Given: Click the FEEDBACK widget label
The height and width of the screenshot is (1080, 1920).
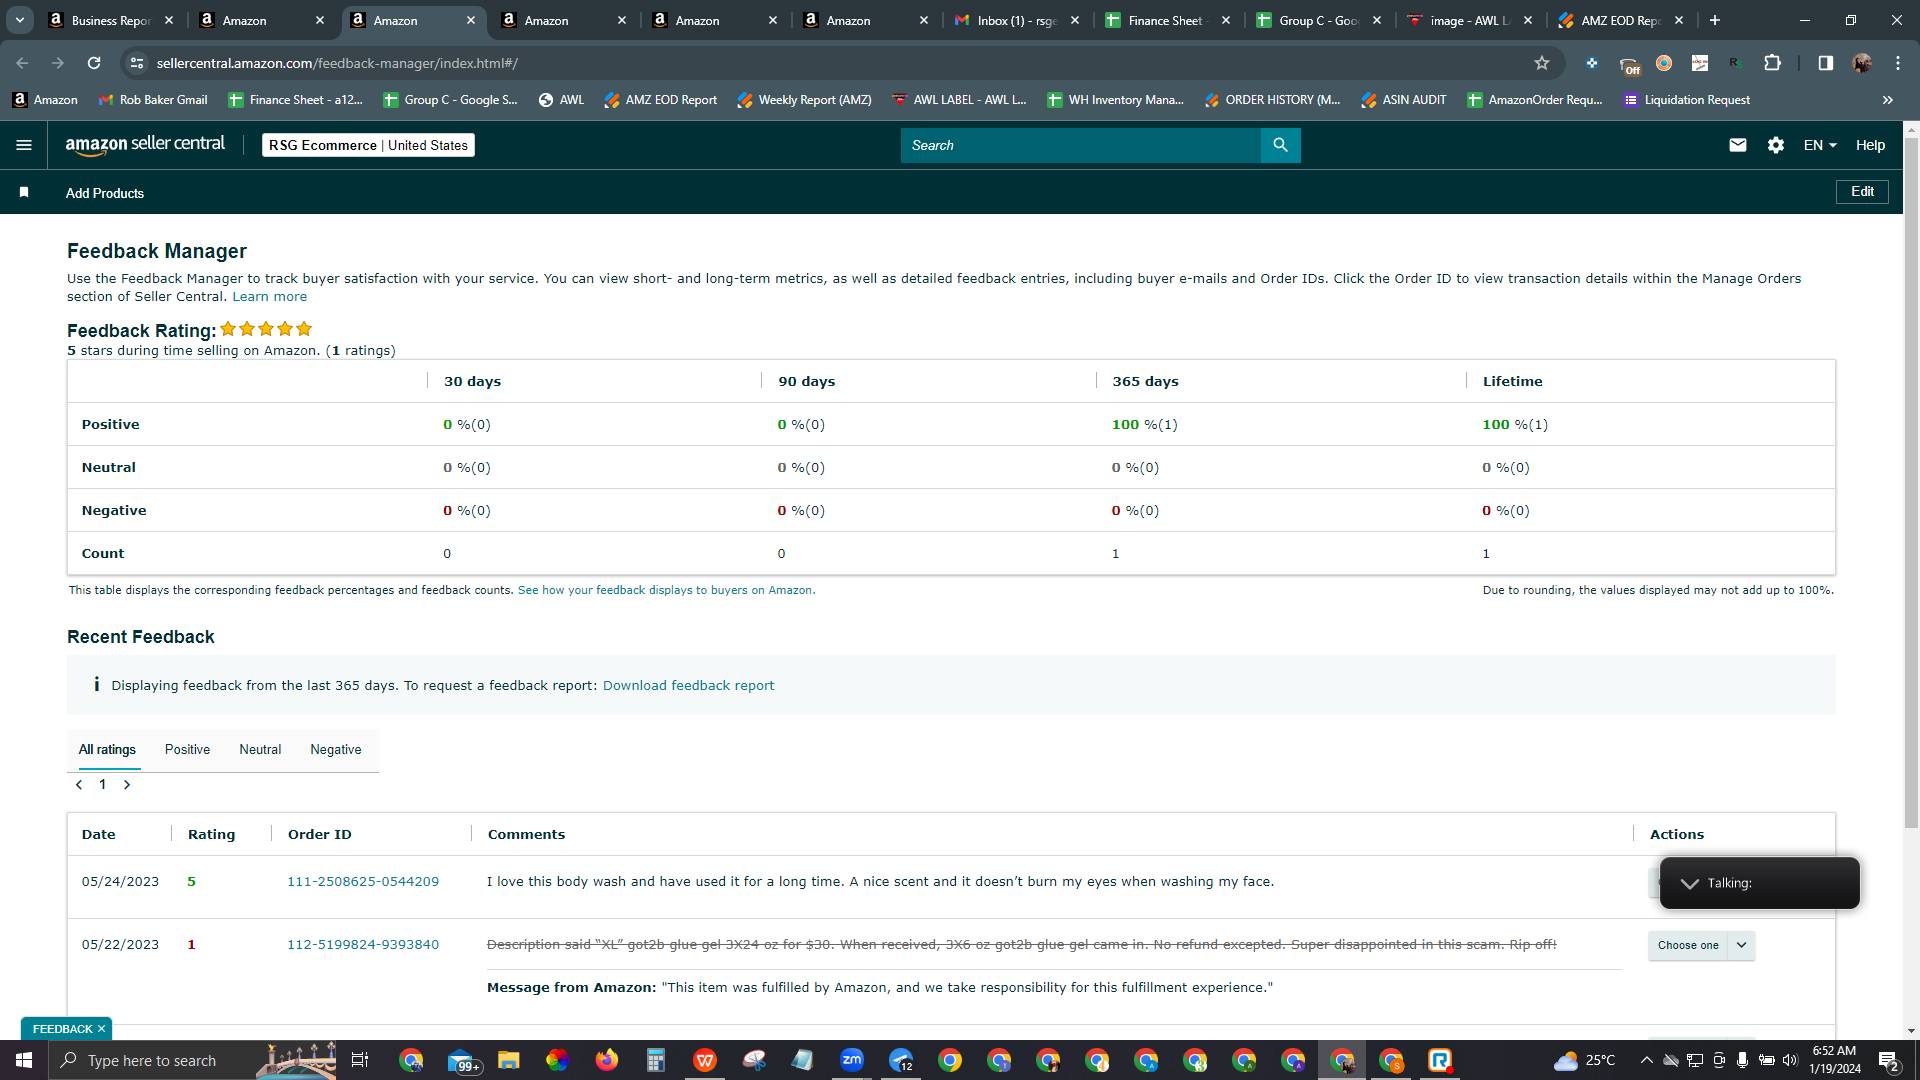Looking at the screenshot, I should [x=62, y=1029].
